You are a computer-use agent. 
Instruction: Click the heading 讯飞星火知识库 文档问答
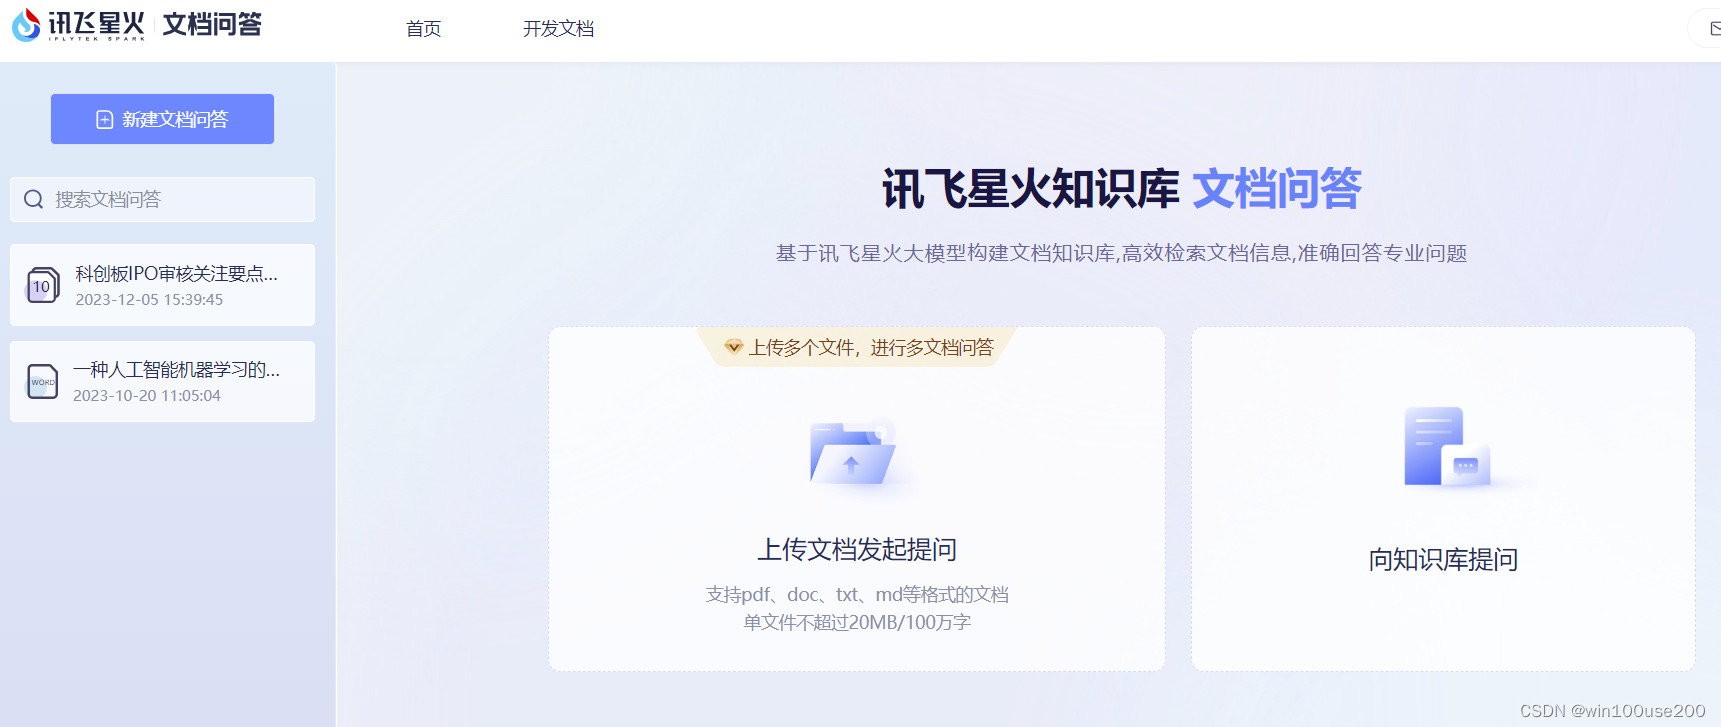pos(1121,189)
